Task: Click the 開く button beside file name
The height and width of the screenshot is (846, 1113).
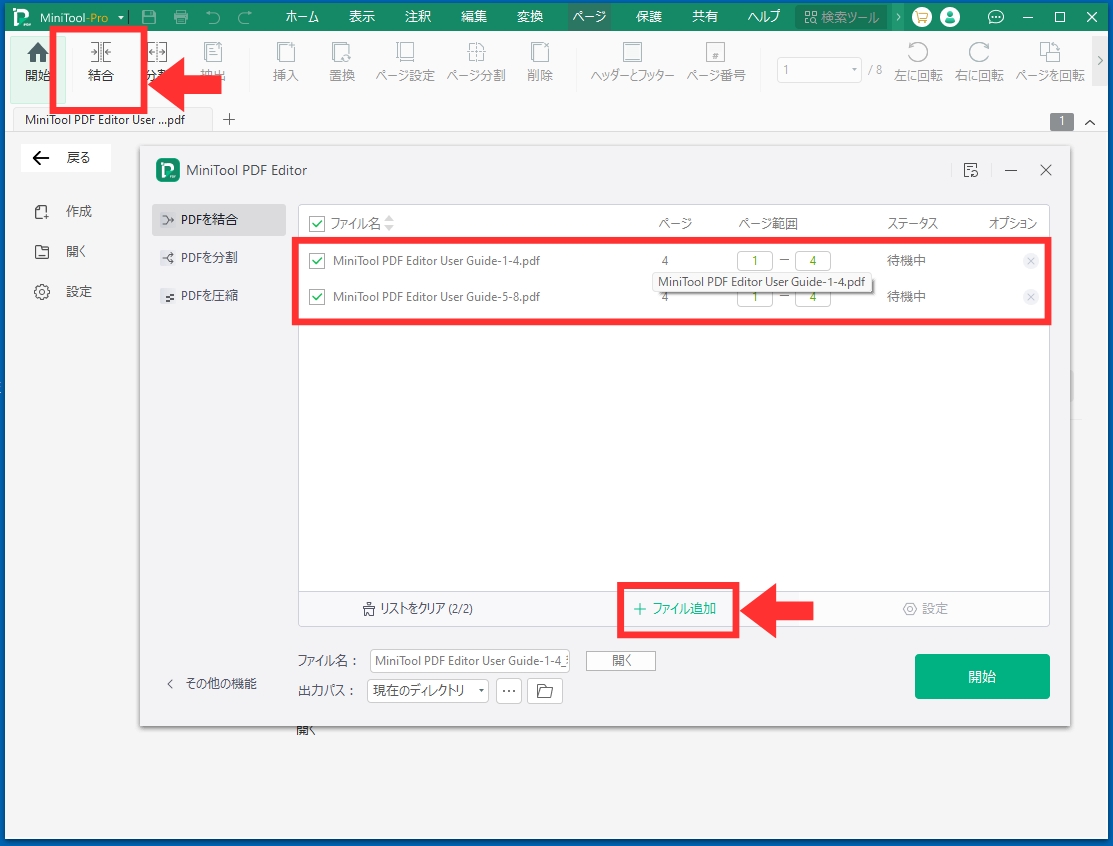Action: pyautogui.click(x=621, y=661)
